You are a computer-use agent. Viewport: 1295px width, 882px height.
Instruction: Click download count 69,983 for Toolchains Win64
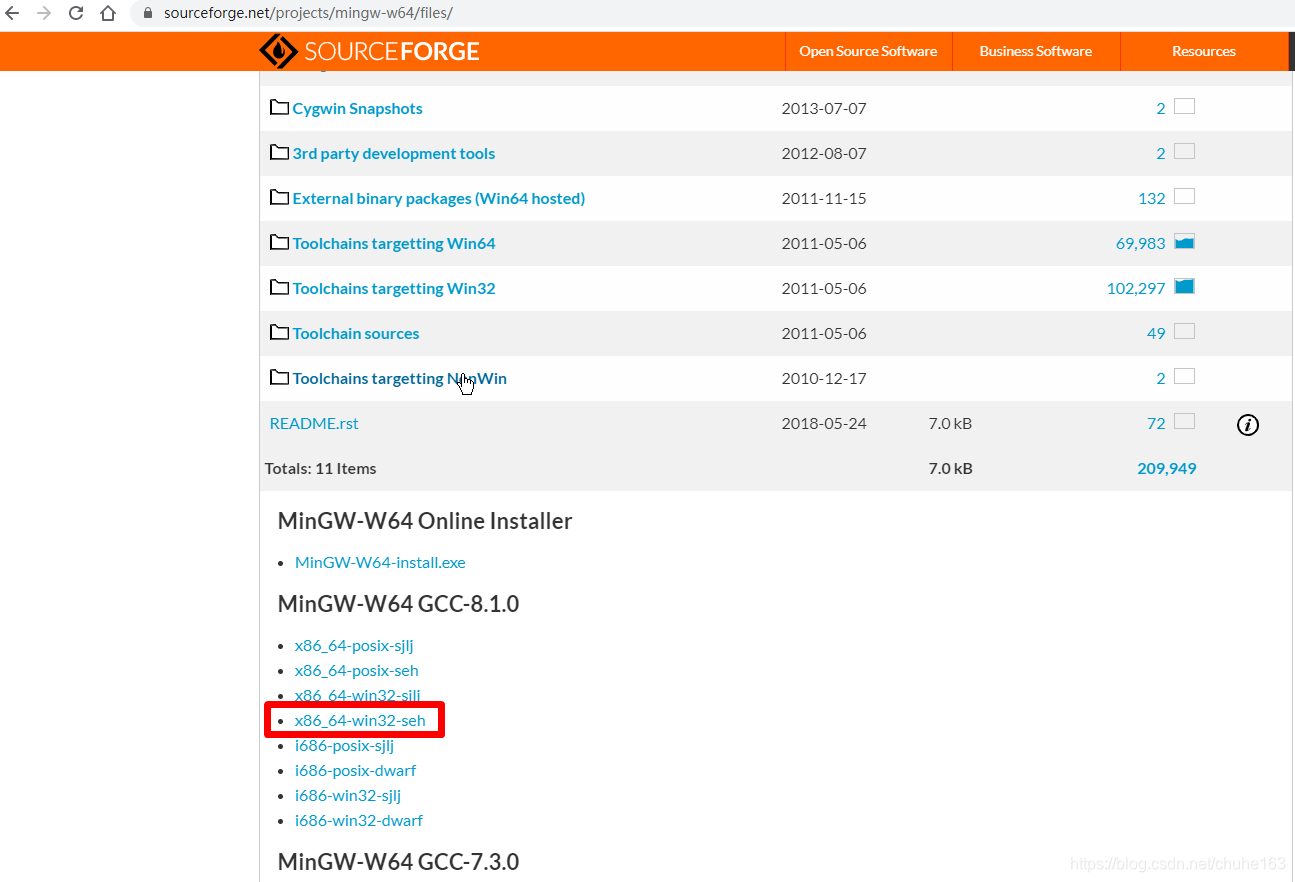[1140, 243]
